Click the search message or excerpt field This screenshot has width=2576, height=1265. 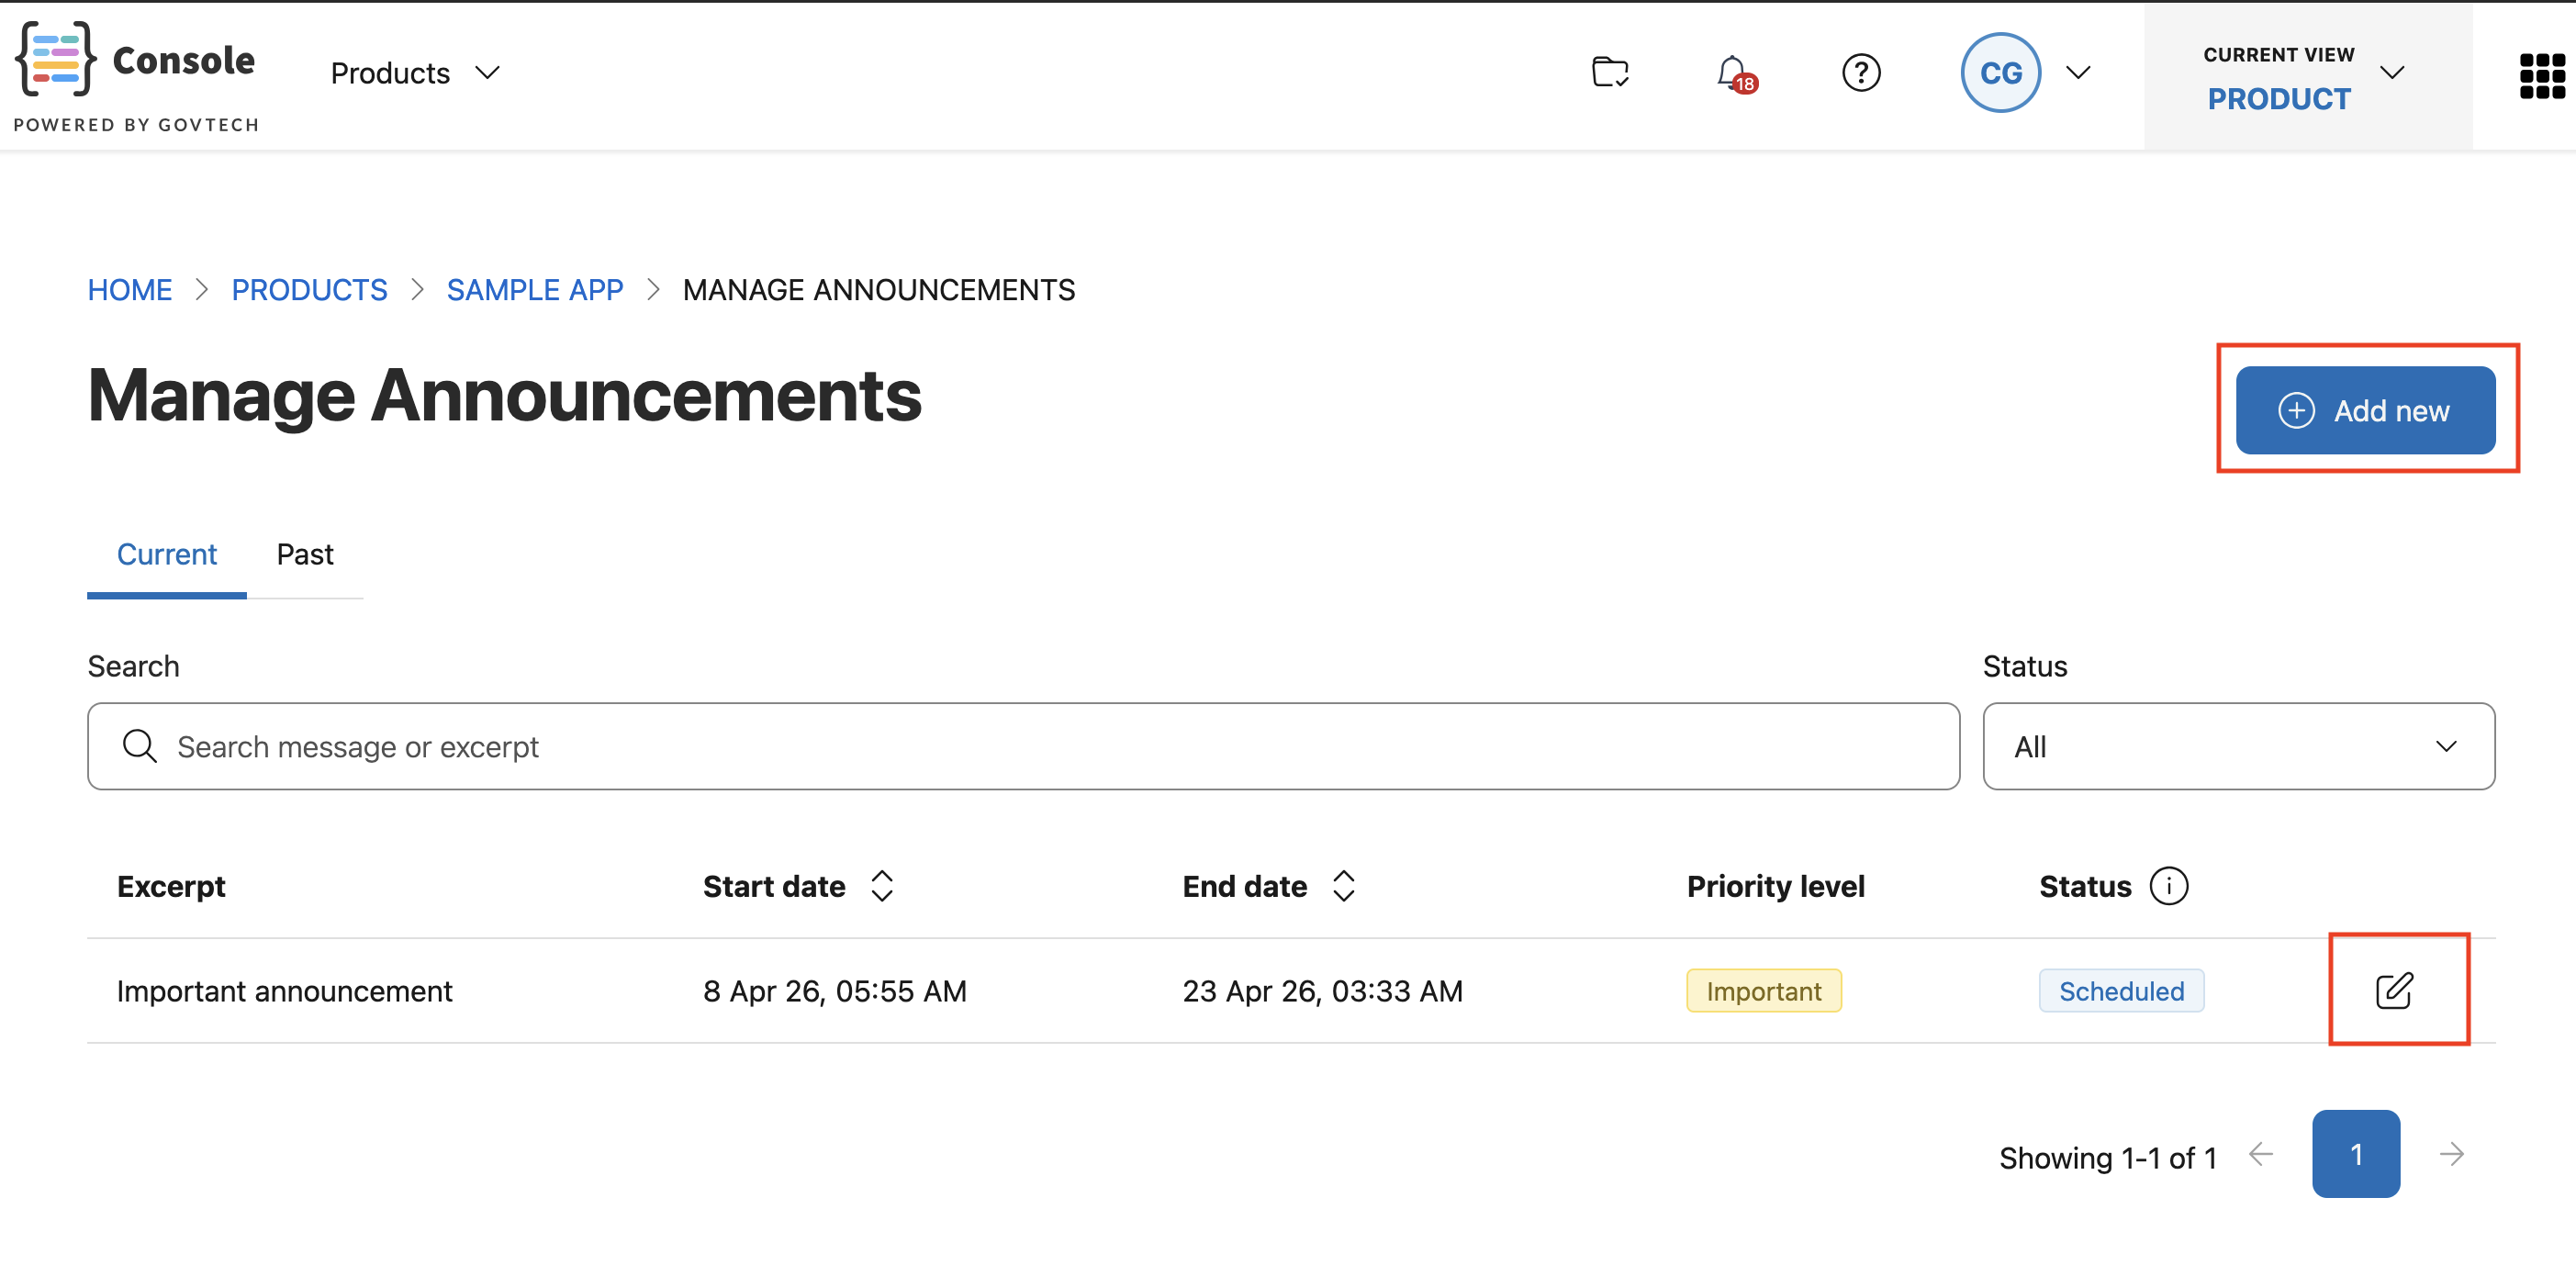(x=1023, y=746)
